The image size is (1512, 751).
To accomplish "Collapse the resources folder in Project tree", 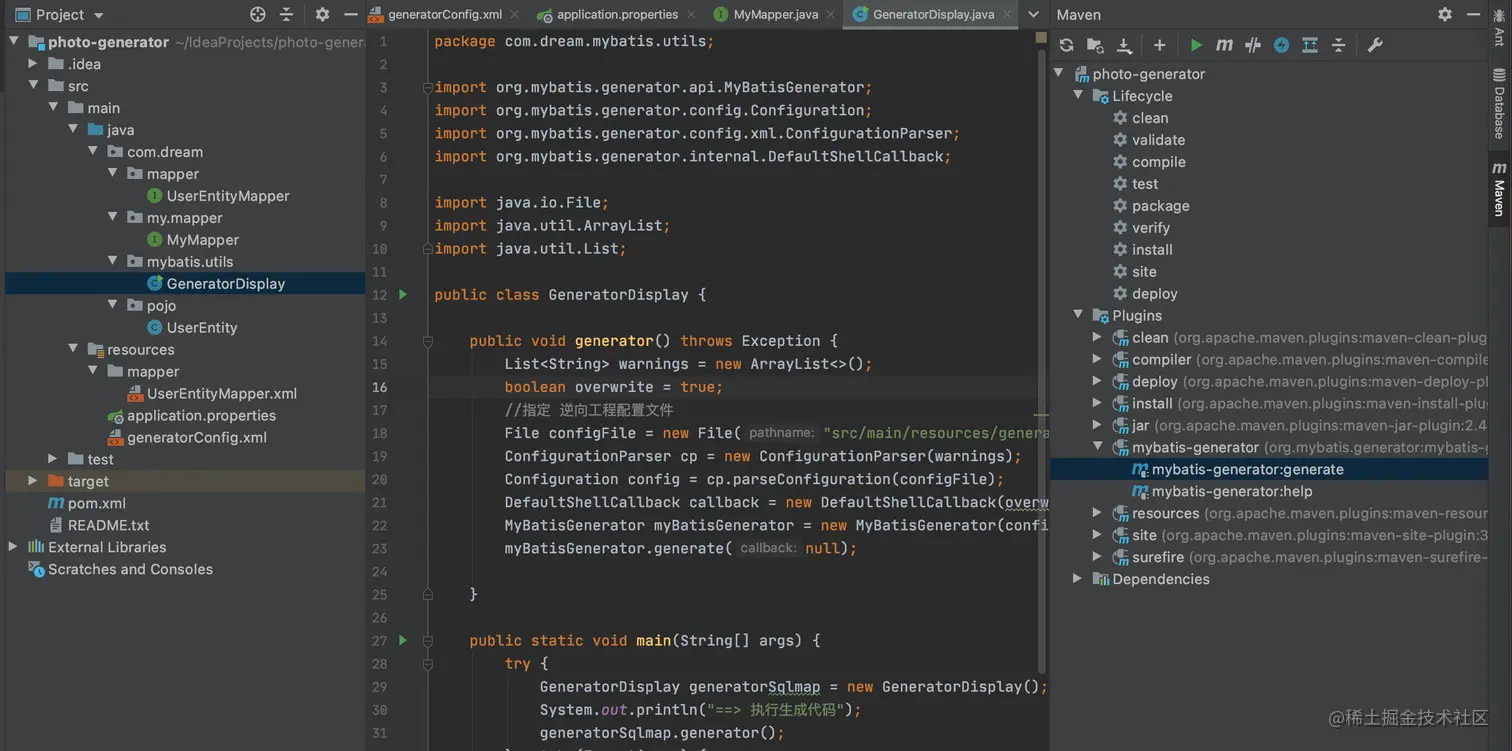I will [x=73, y=349].
